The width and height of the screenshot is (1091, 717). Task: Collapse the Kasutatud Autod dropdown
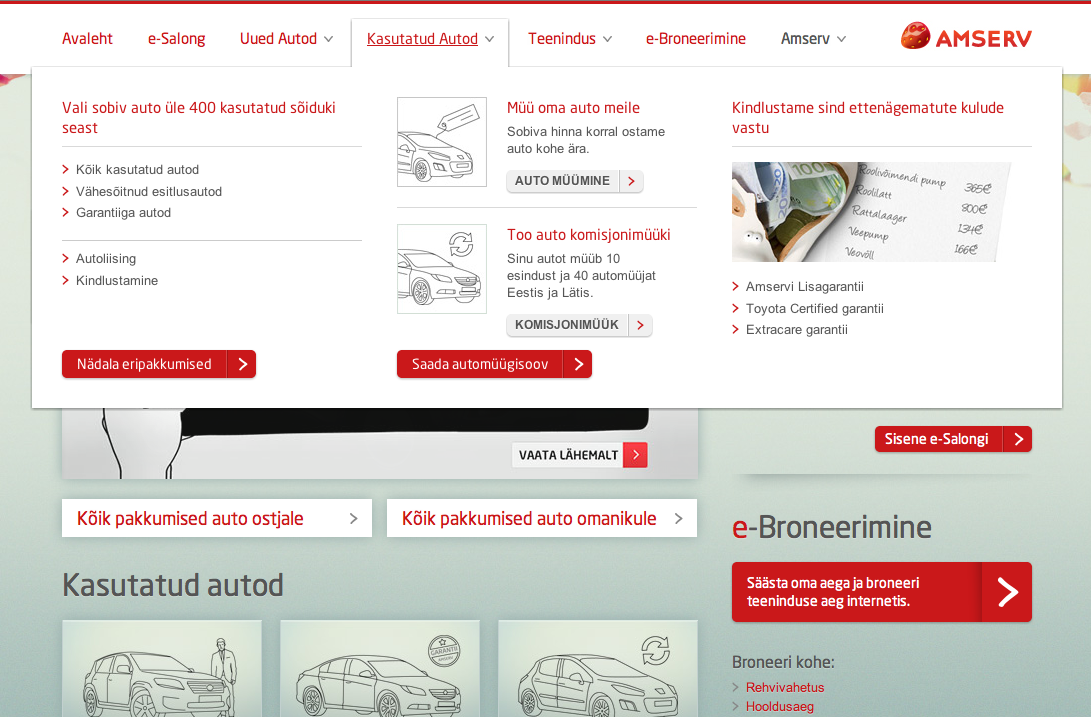pos(430,40)
